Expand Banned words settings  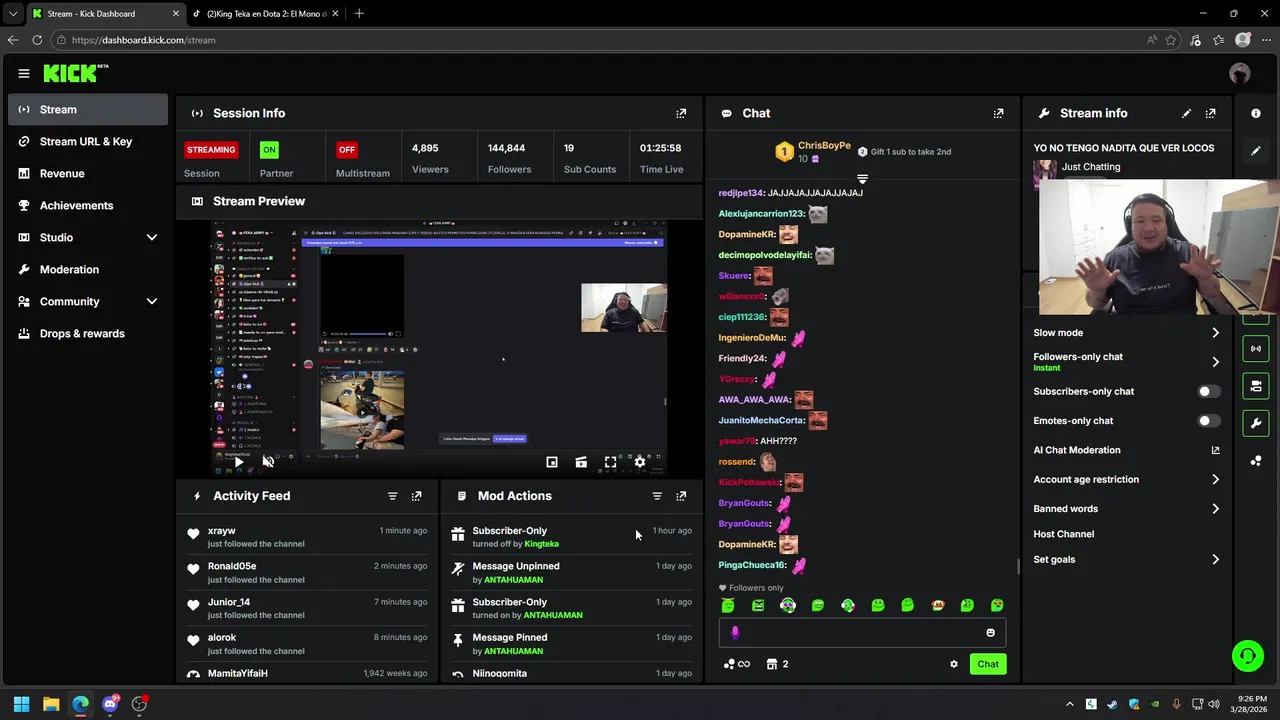tap(1215, 509)
